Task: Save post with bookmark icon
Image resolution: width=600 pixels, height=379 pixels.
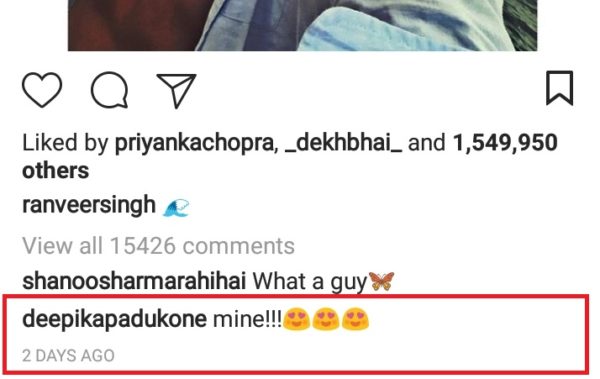Action: coord(559,88)
